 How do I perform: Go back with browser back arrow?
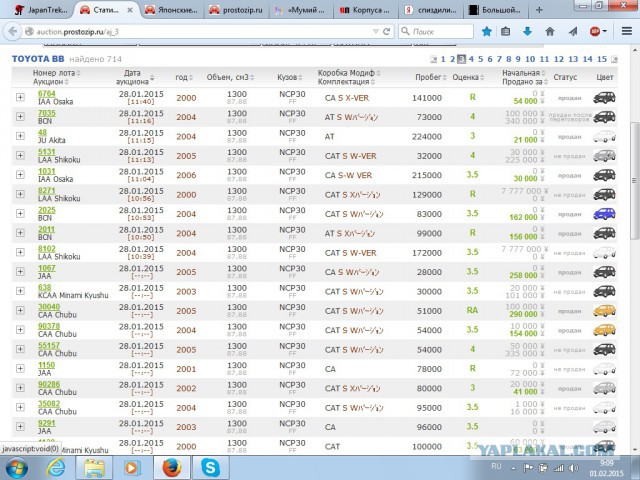13,31
